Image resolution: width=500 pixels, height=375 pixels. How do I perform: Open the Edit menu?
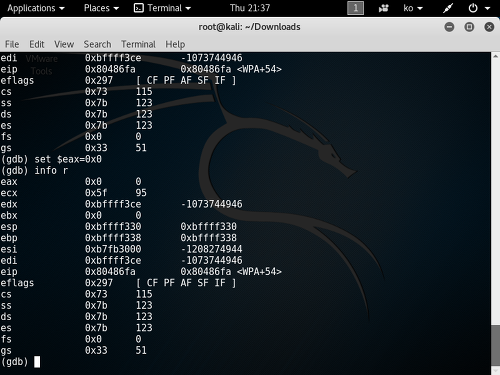[x=37, y=44]
